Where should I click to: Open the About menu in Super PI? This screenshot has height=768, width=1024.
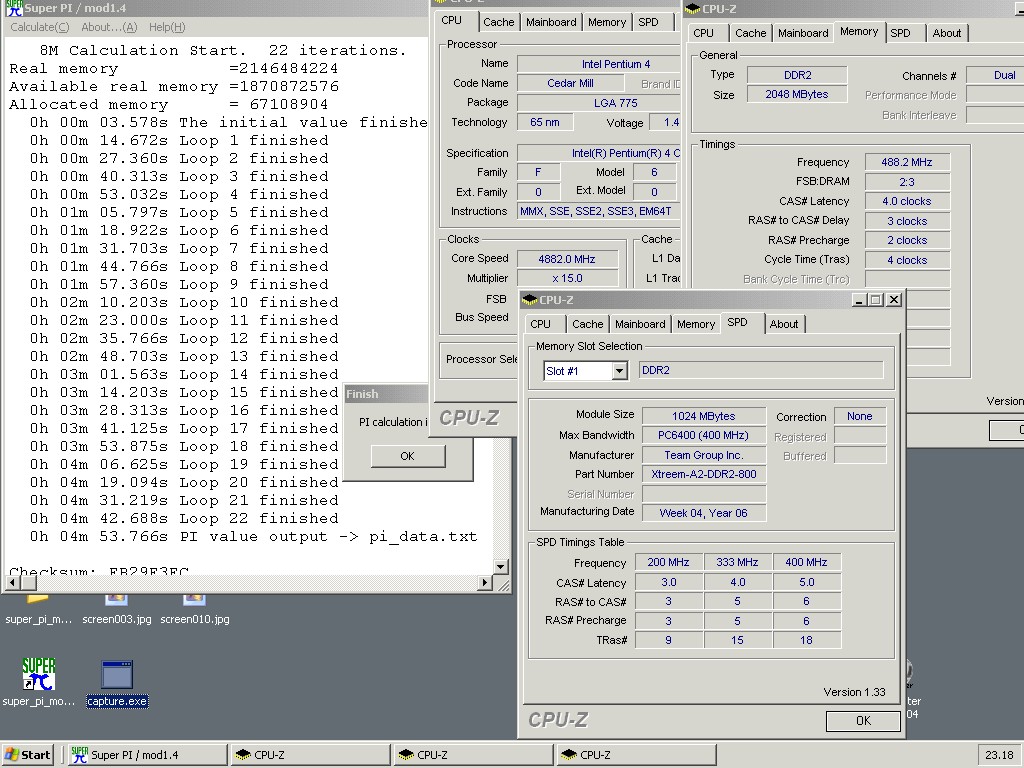pyautogui.click(x=109, y=27)
